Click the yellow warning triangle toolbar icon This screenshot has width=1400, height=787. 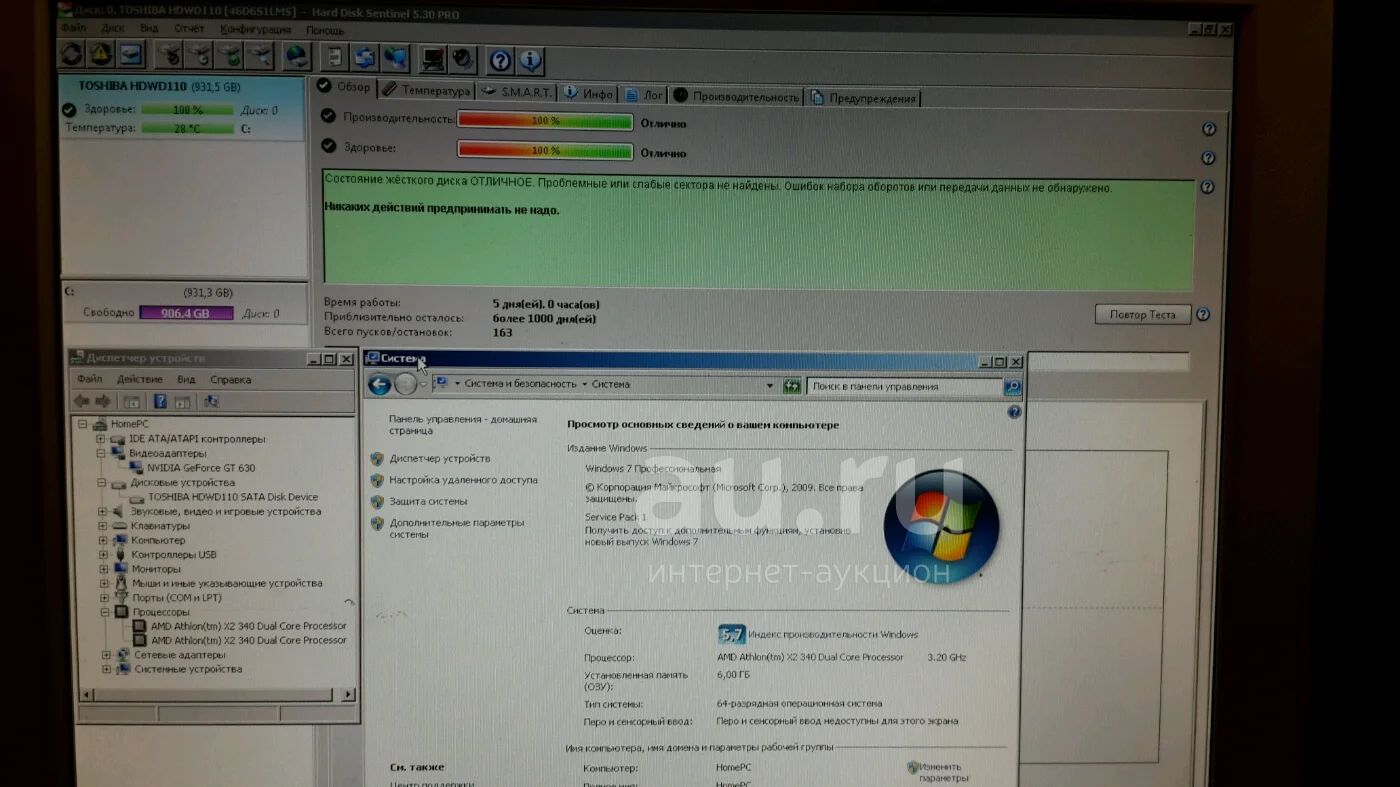(x=101, y=55)
